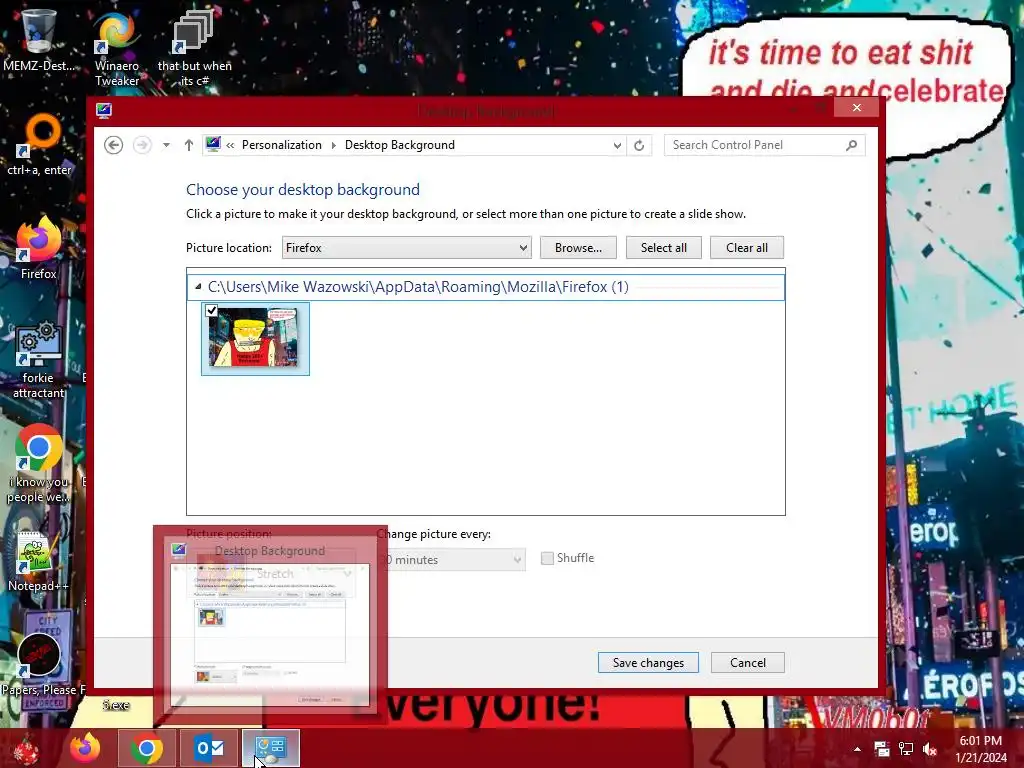Go up one level with the up arrow
The height and width of the screenshot is (768, 1024).
point(189,145)
